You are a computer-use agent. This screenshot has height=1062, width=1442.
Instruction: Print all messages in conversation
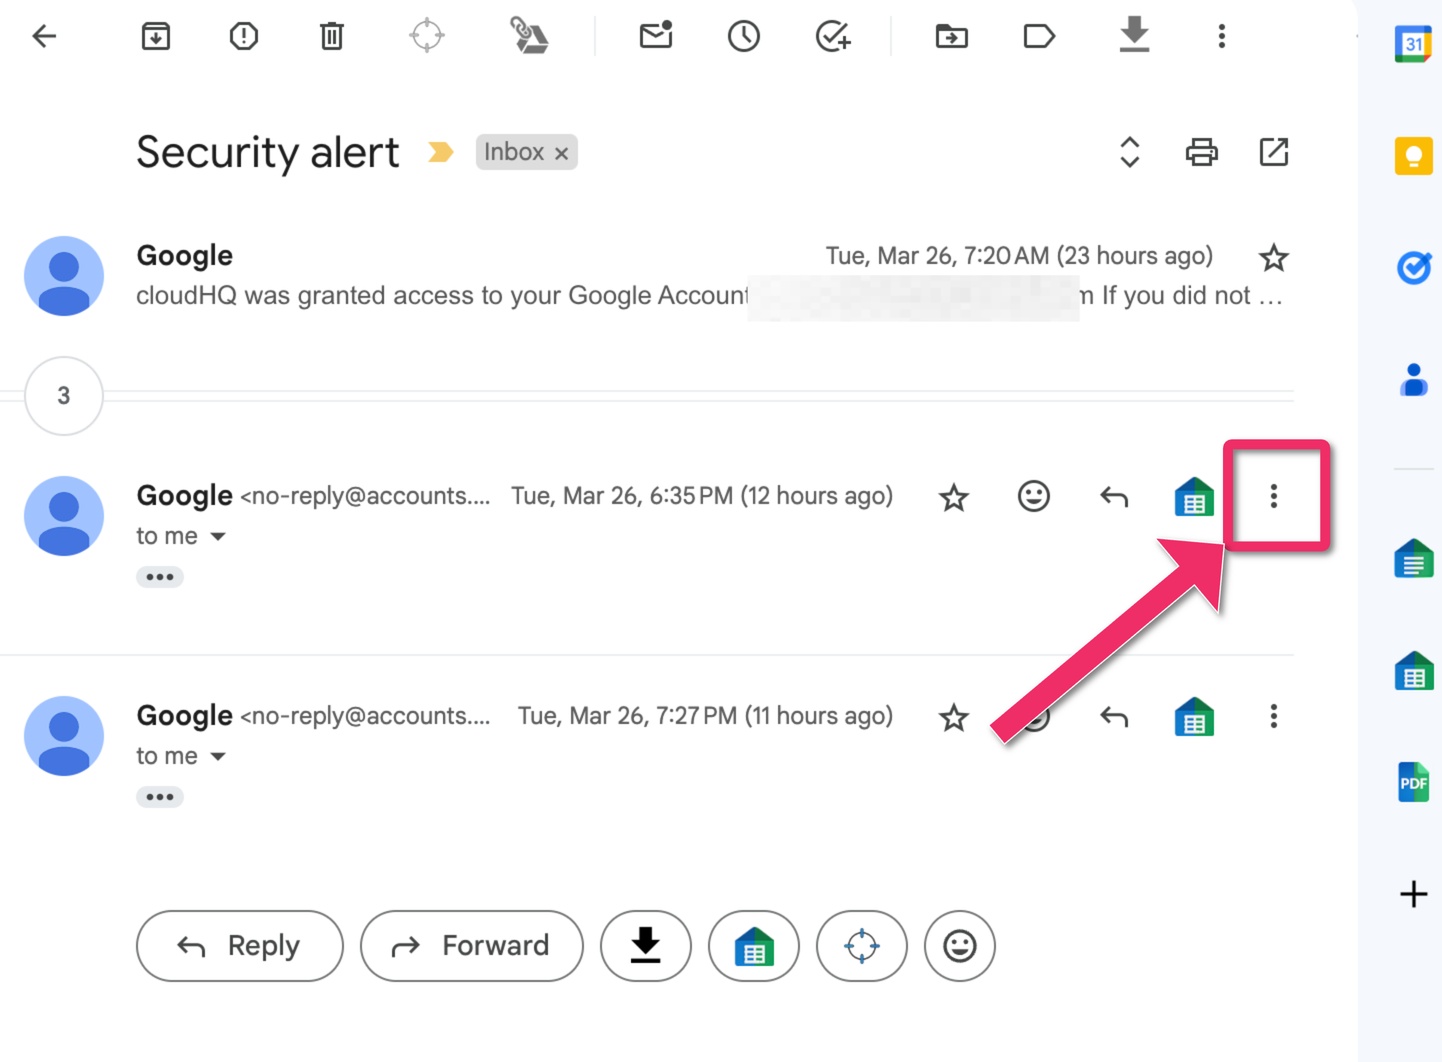[x=1202, y=152]
